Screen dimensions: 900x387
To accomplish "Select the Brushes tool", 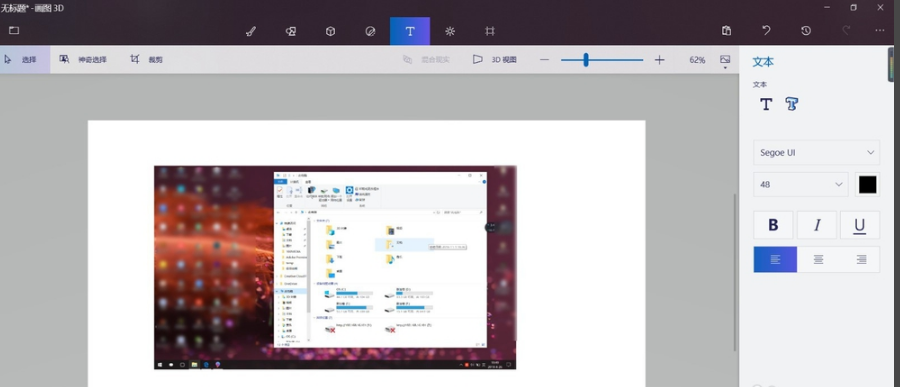I will tap(251, 32).
